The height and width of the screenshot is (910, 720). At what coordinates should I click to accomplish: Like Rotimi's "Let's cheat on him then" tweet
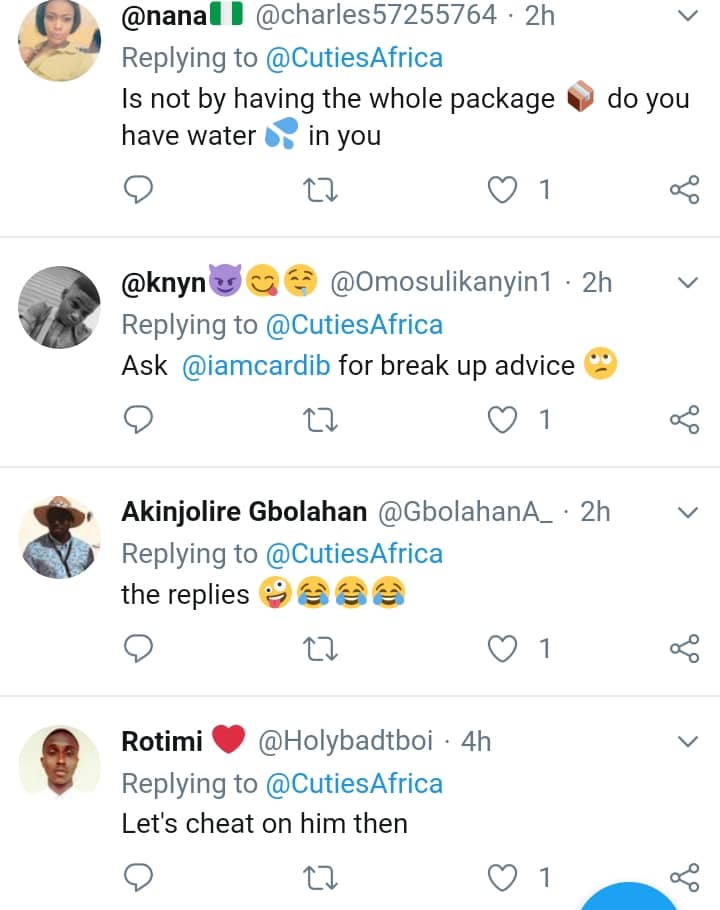pos(503,878)
